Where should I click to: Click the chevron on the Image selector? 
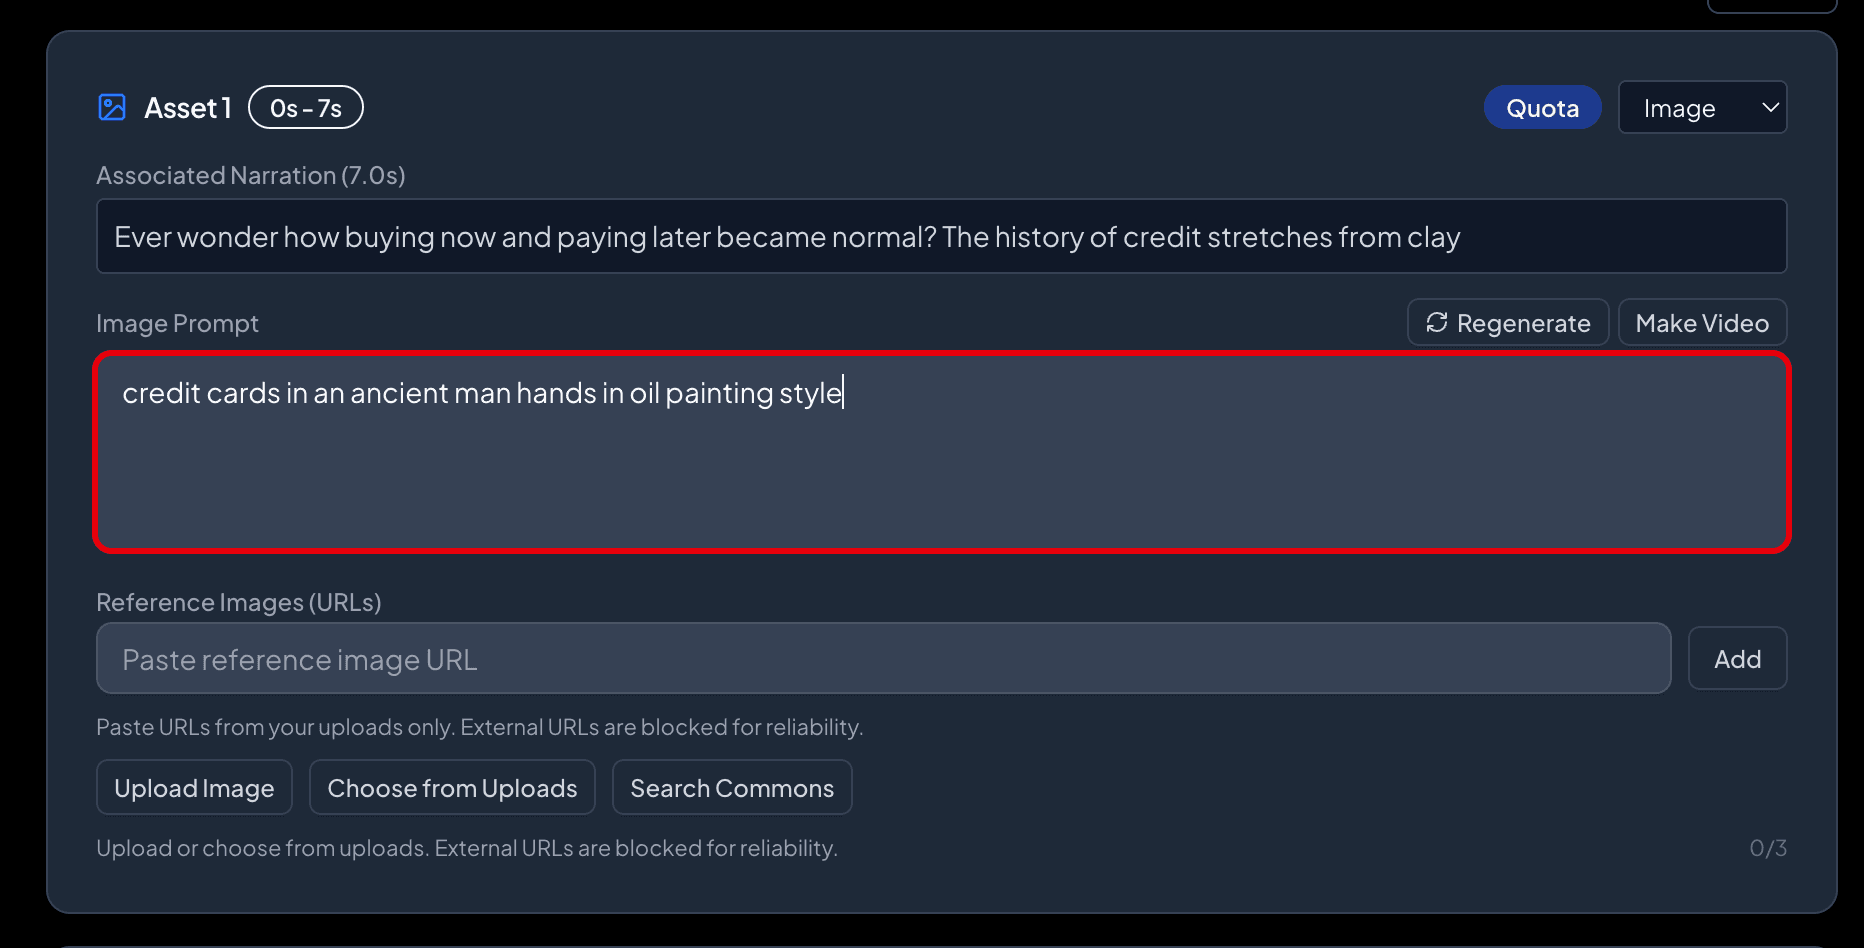pyautogui.click(x=1771, y=107)
